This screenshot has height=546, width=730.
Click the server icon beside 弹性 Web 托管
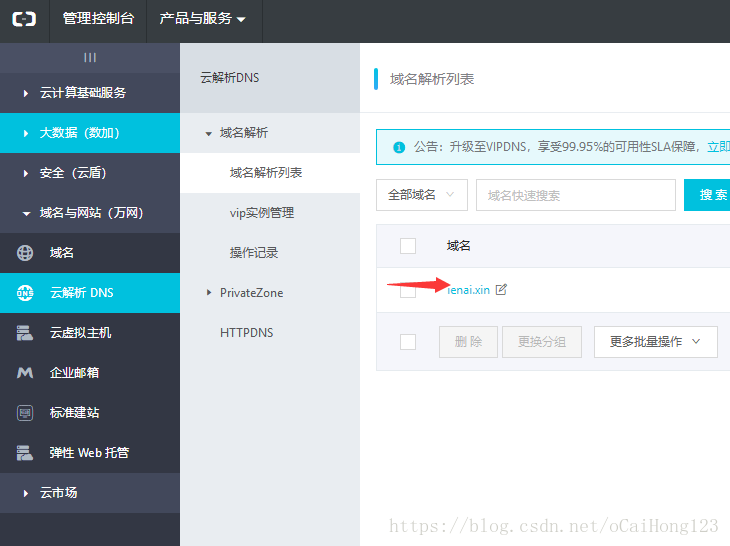tap(25, 453)
